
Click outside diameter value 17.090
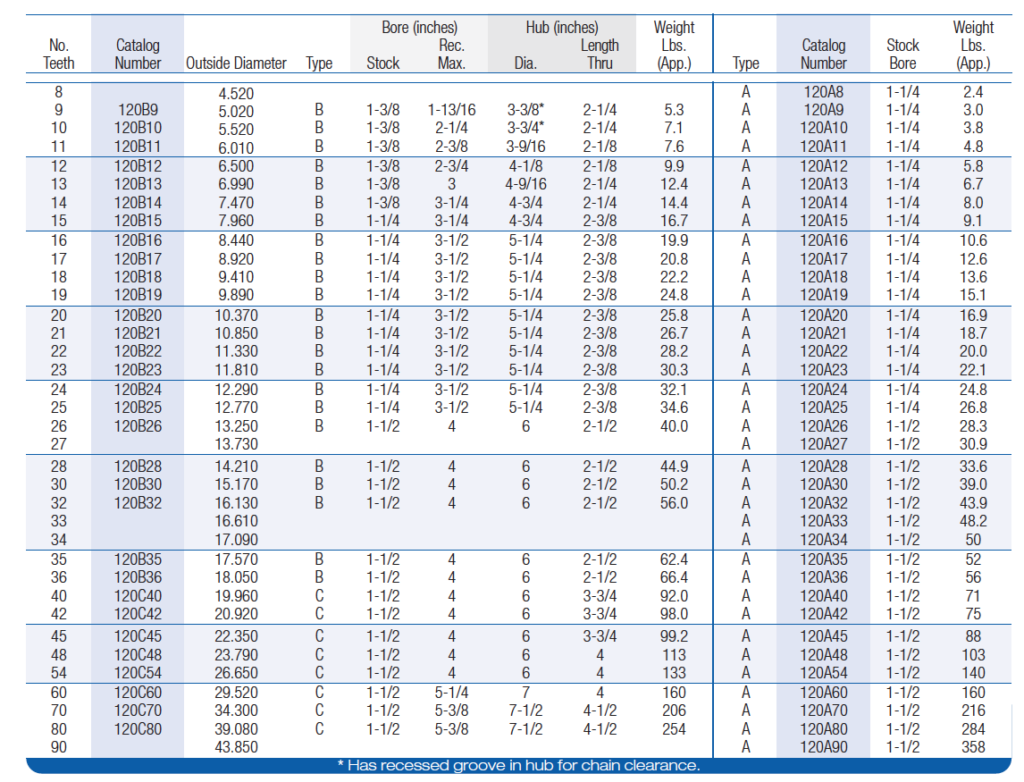click(236, 539)
